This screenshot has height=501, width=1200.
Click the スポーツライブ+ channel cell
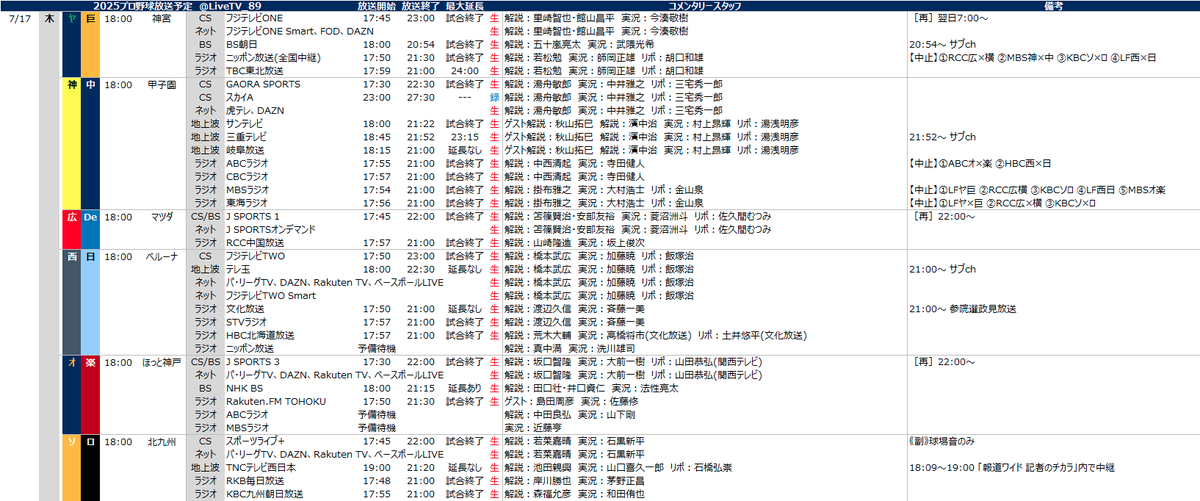point(257,440)
